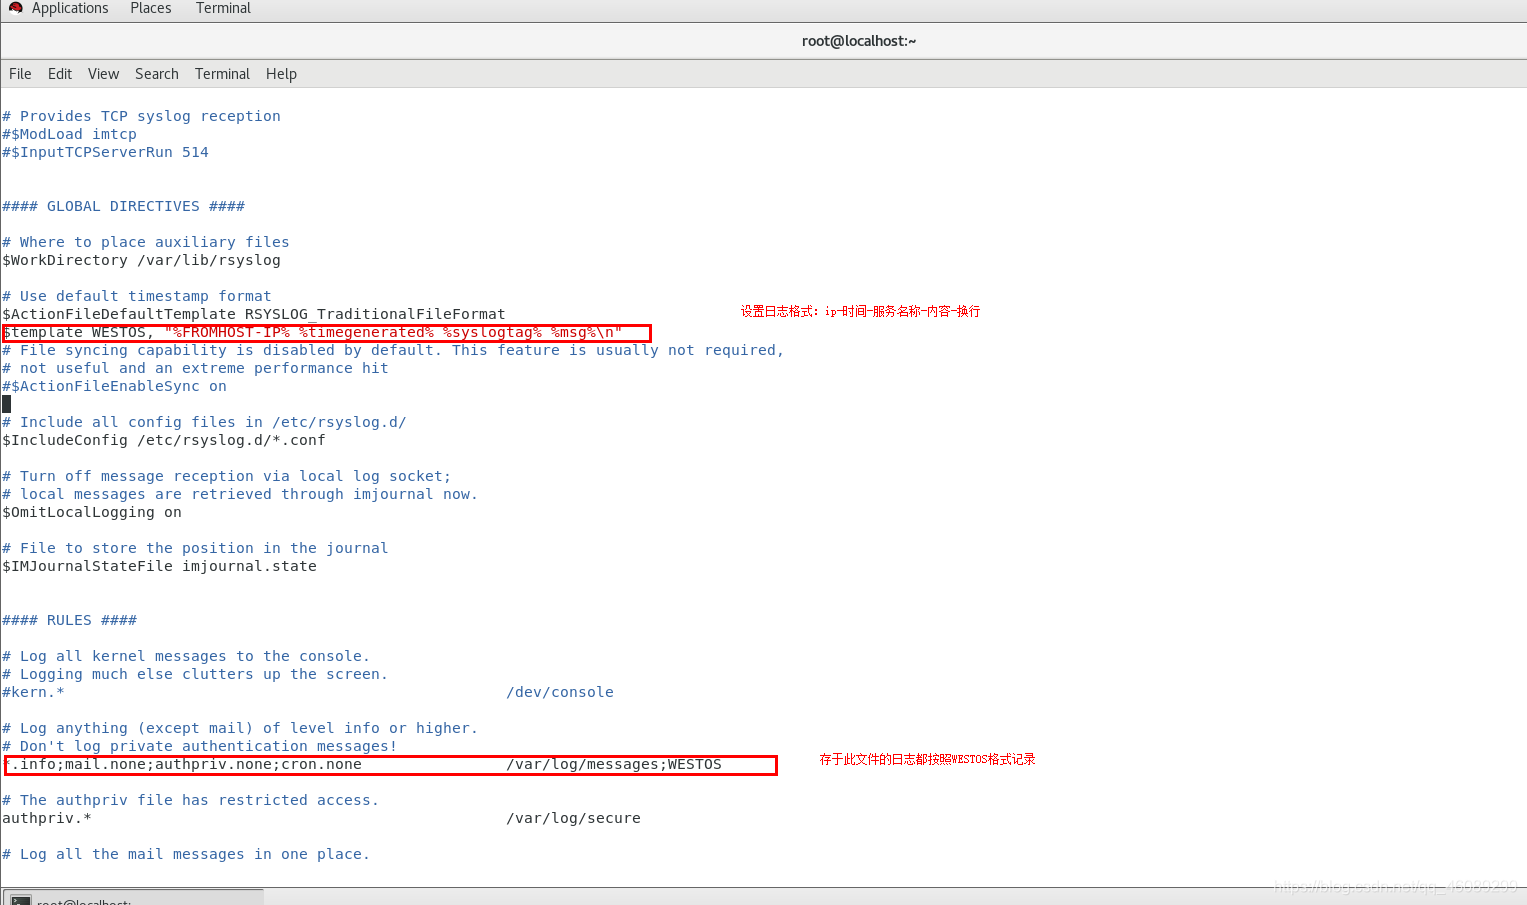Viewport: 1527px width, 905px height.
Task: Click '# Provides TCP syslog reception' comment
Action: (x=141, y=116)
